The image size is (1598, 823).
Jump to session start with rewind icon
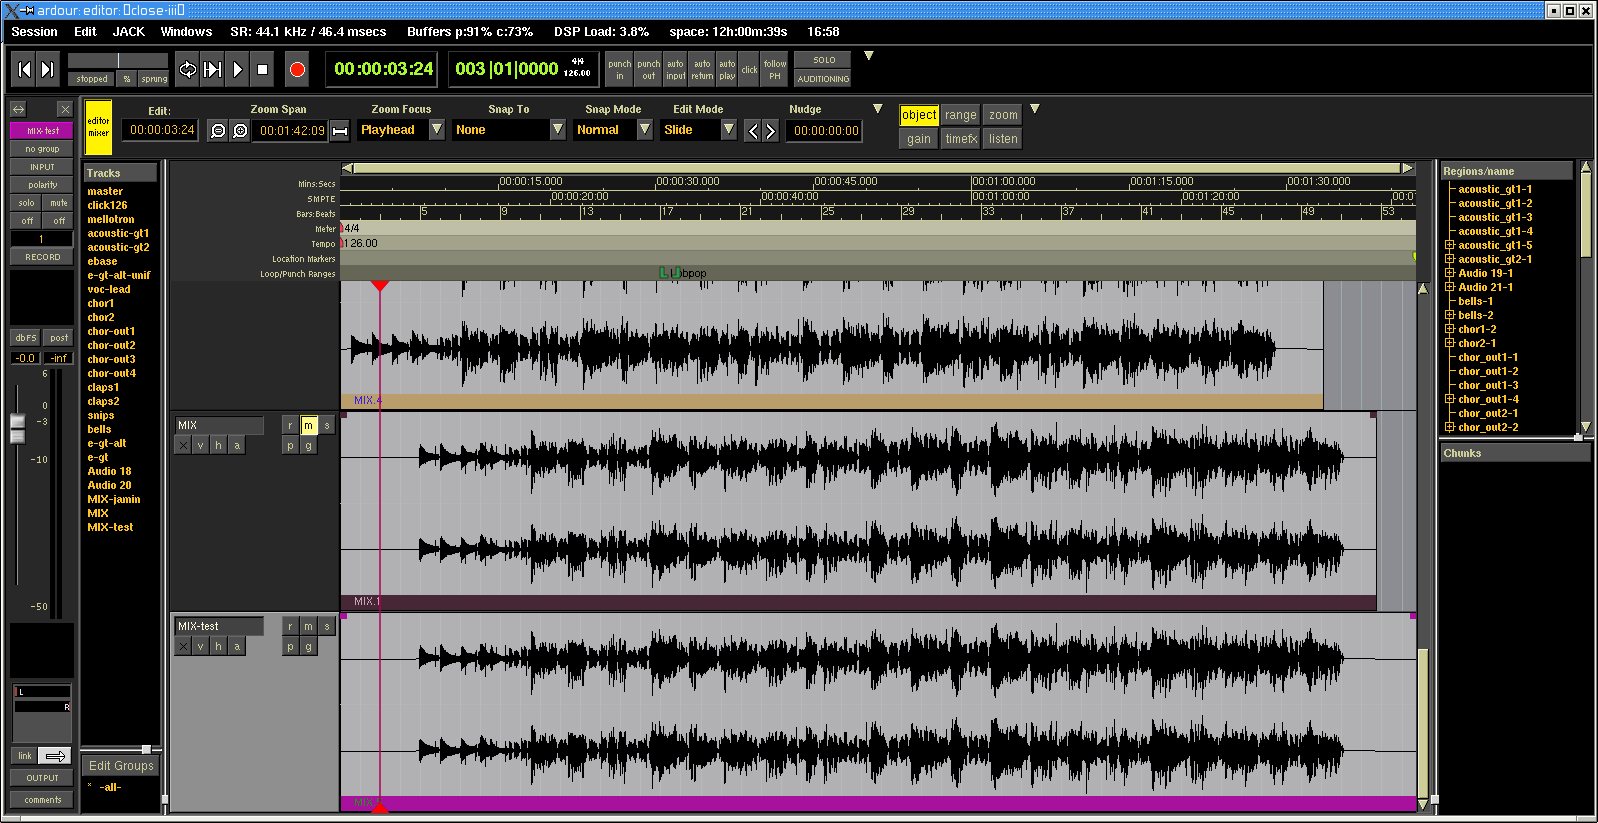pos(24,69)
